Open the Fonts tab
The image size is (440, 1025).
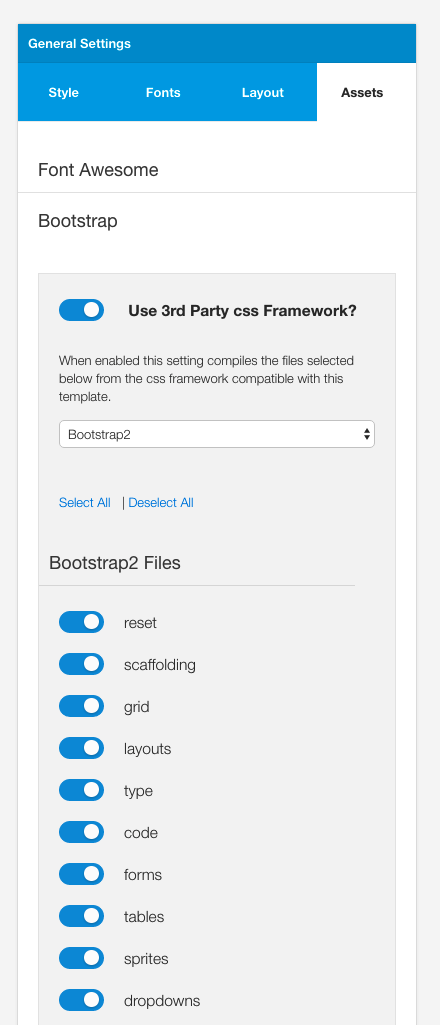[163, 92]
